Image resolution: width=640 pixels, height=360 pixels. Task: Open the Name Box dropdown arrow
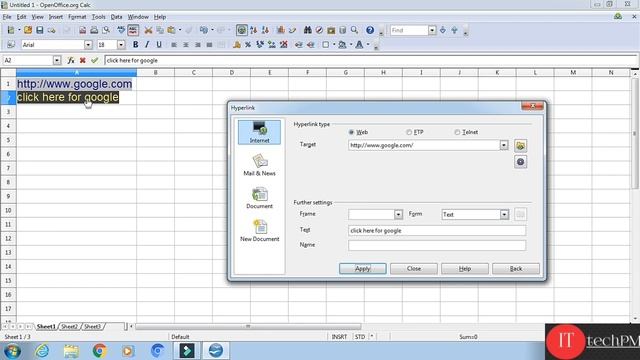coord(57,60)
